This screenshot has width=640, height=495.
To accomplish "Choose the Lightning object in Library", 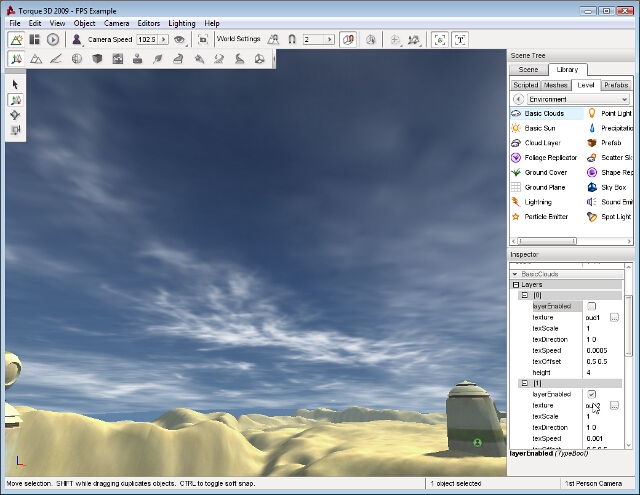I will pos(538,202).
